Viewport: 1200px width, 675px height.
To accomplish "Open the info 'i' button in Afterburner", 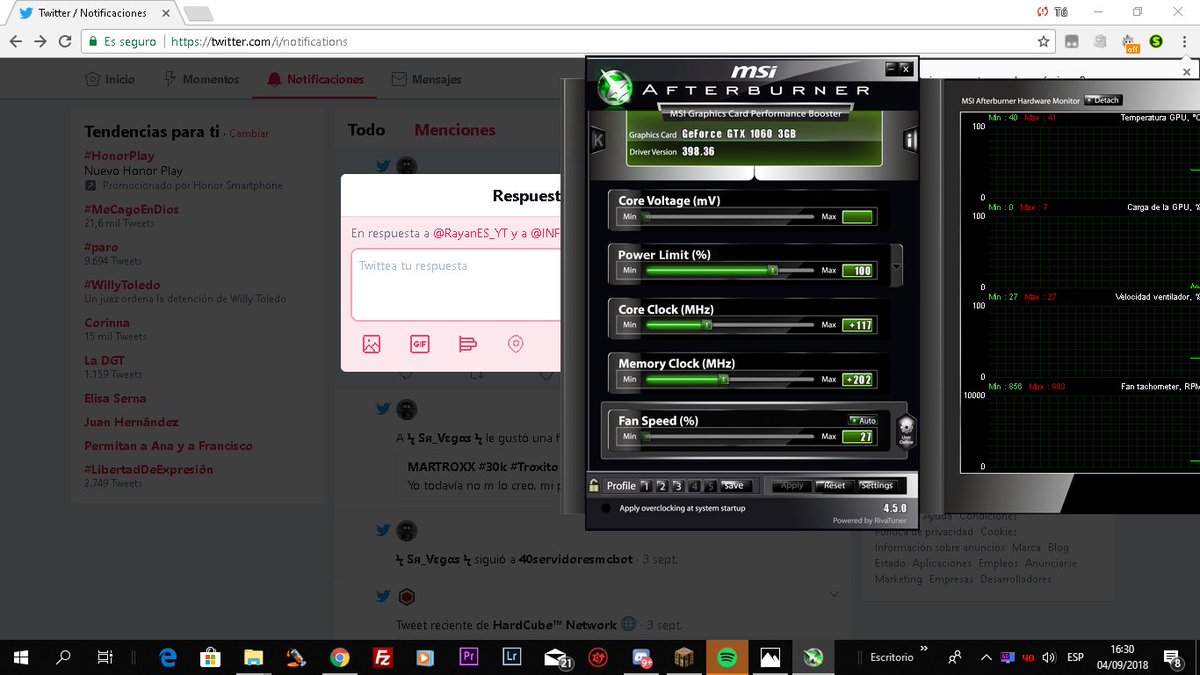I will pyautogui.click(x=910, y=139).
